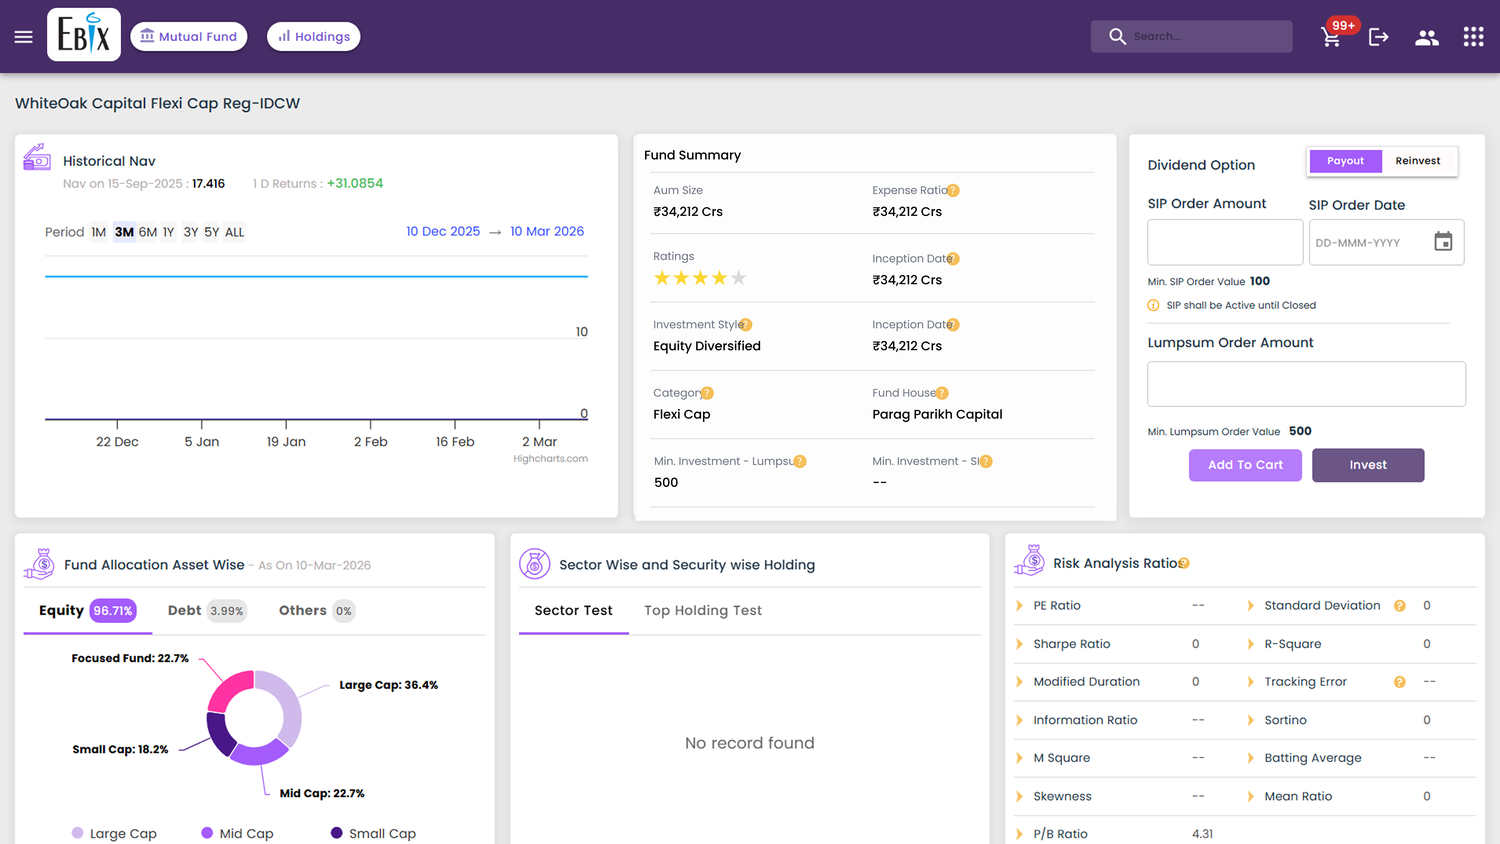Select the Payout dividend option
The width and height of the screenshot is (1500, 844).
pos(1345,161)
